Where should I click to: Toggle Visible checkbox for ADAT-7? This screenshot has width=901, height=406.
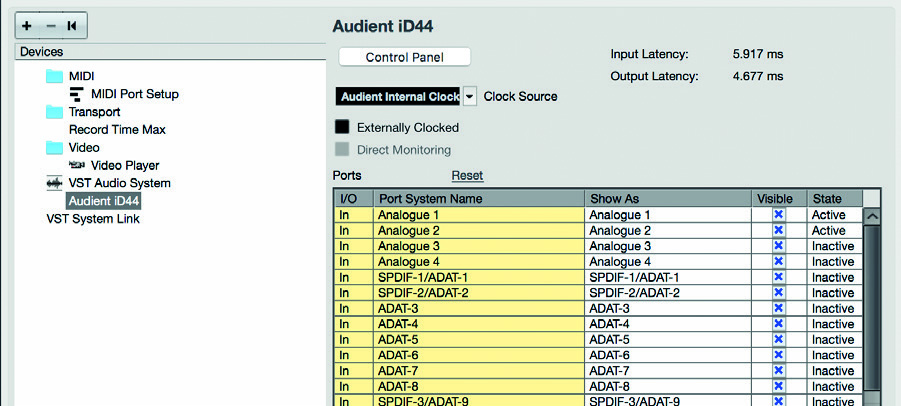click(779, 370)
